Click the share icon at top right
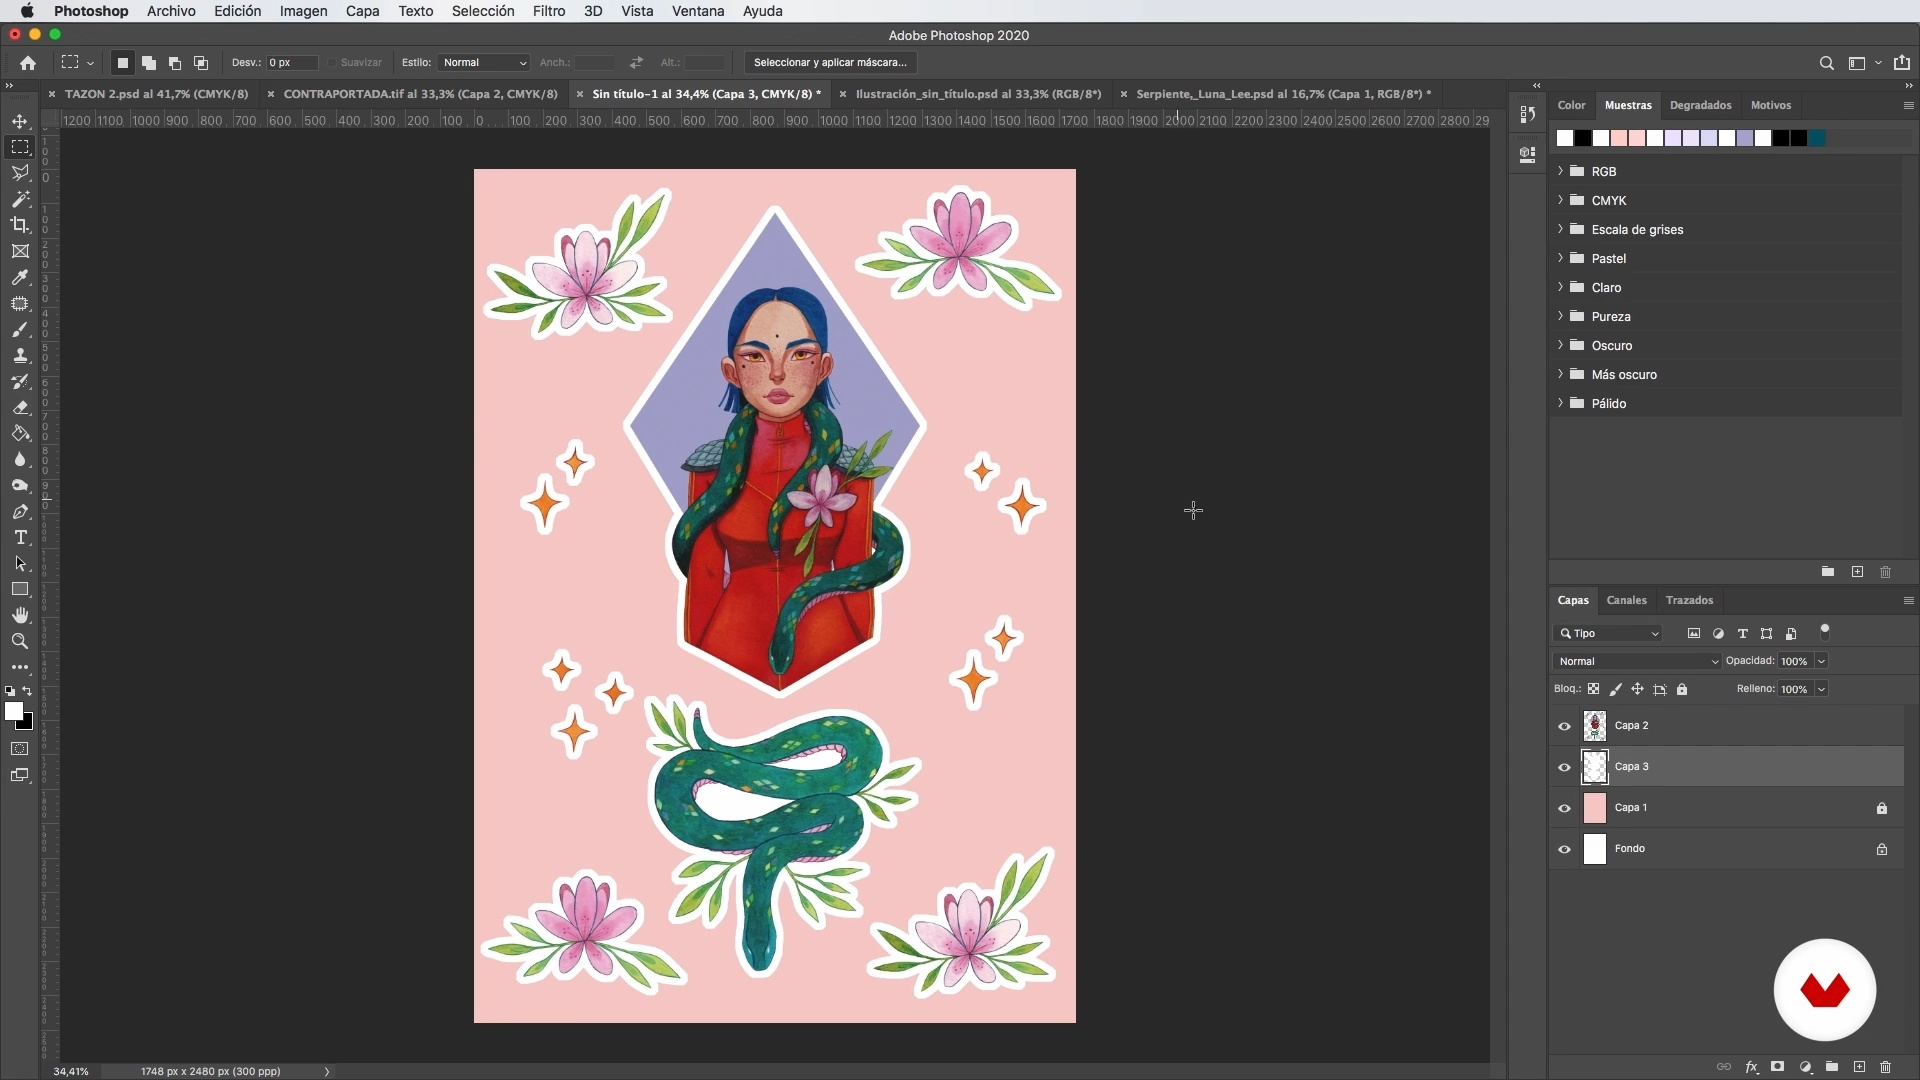Image resolution: width=1920 pixels, height=1080 pixels. click(1901, 62)
